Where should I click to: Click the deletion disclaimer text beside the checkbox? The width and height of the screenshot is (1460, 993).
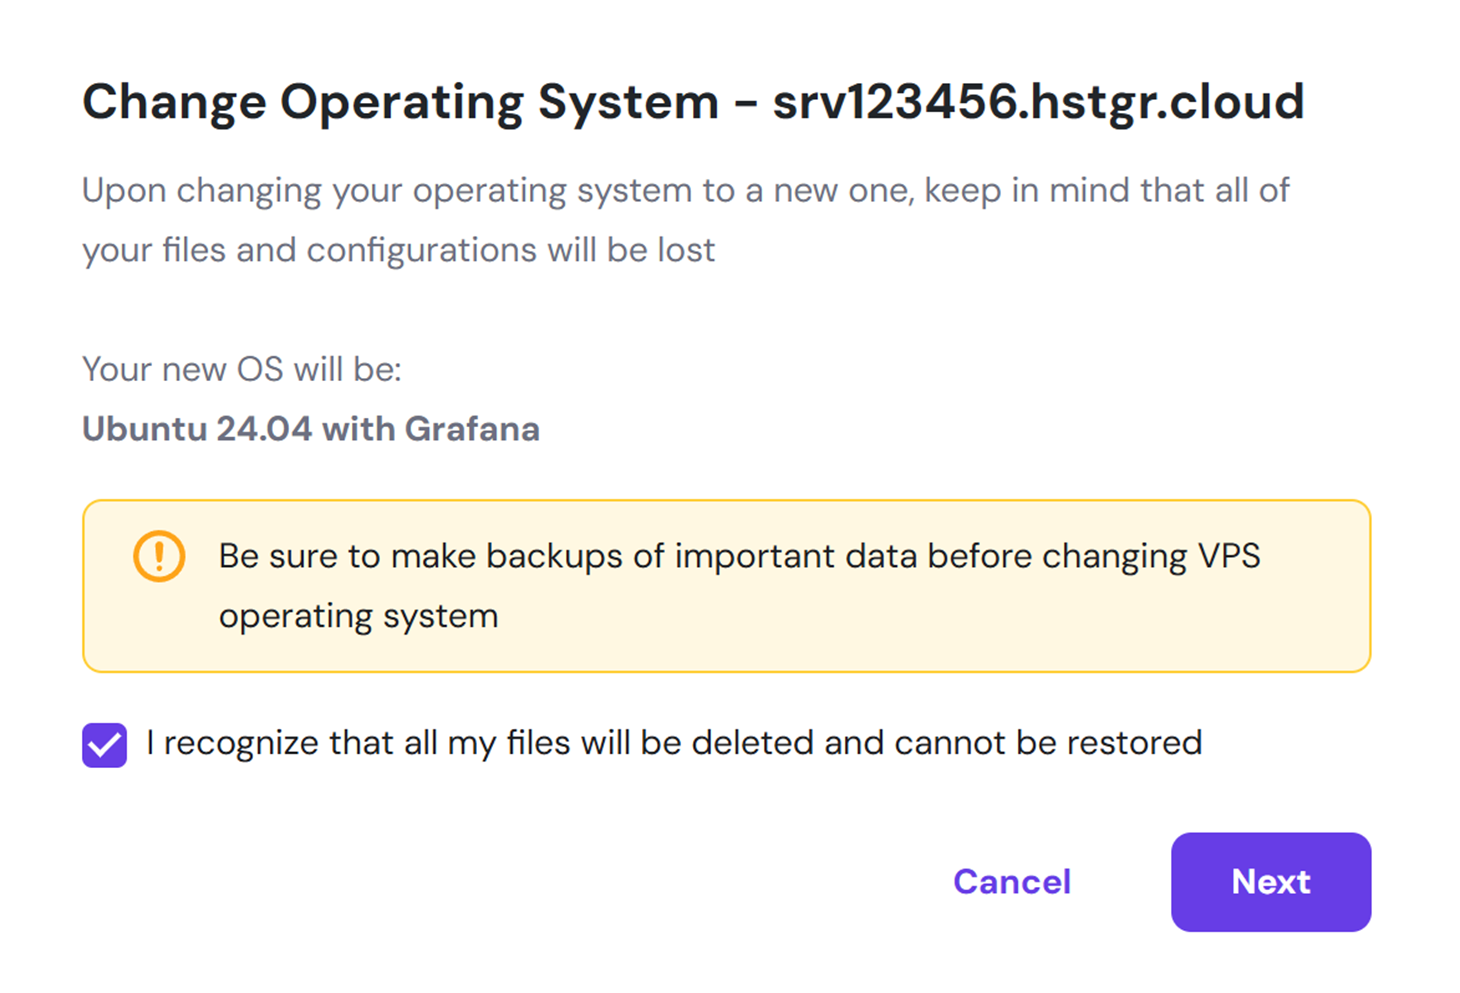point(675,743)
